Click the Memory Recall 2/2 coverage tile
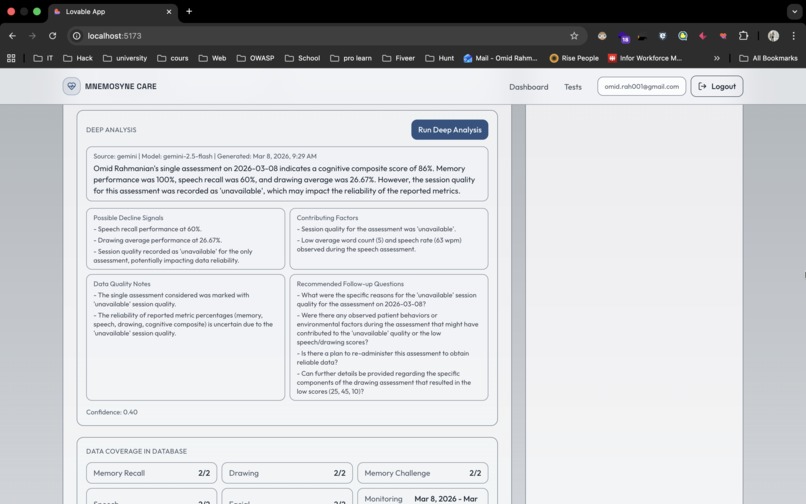Image resolution: width=806 pixels, height=504 pixels. click(x=152, y=473)
